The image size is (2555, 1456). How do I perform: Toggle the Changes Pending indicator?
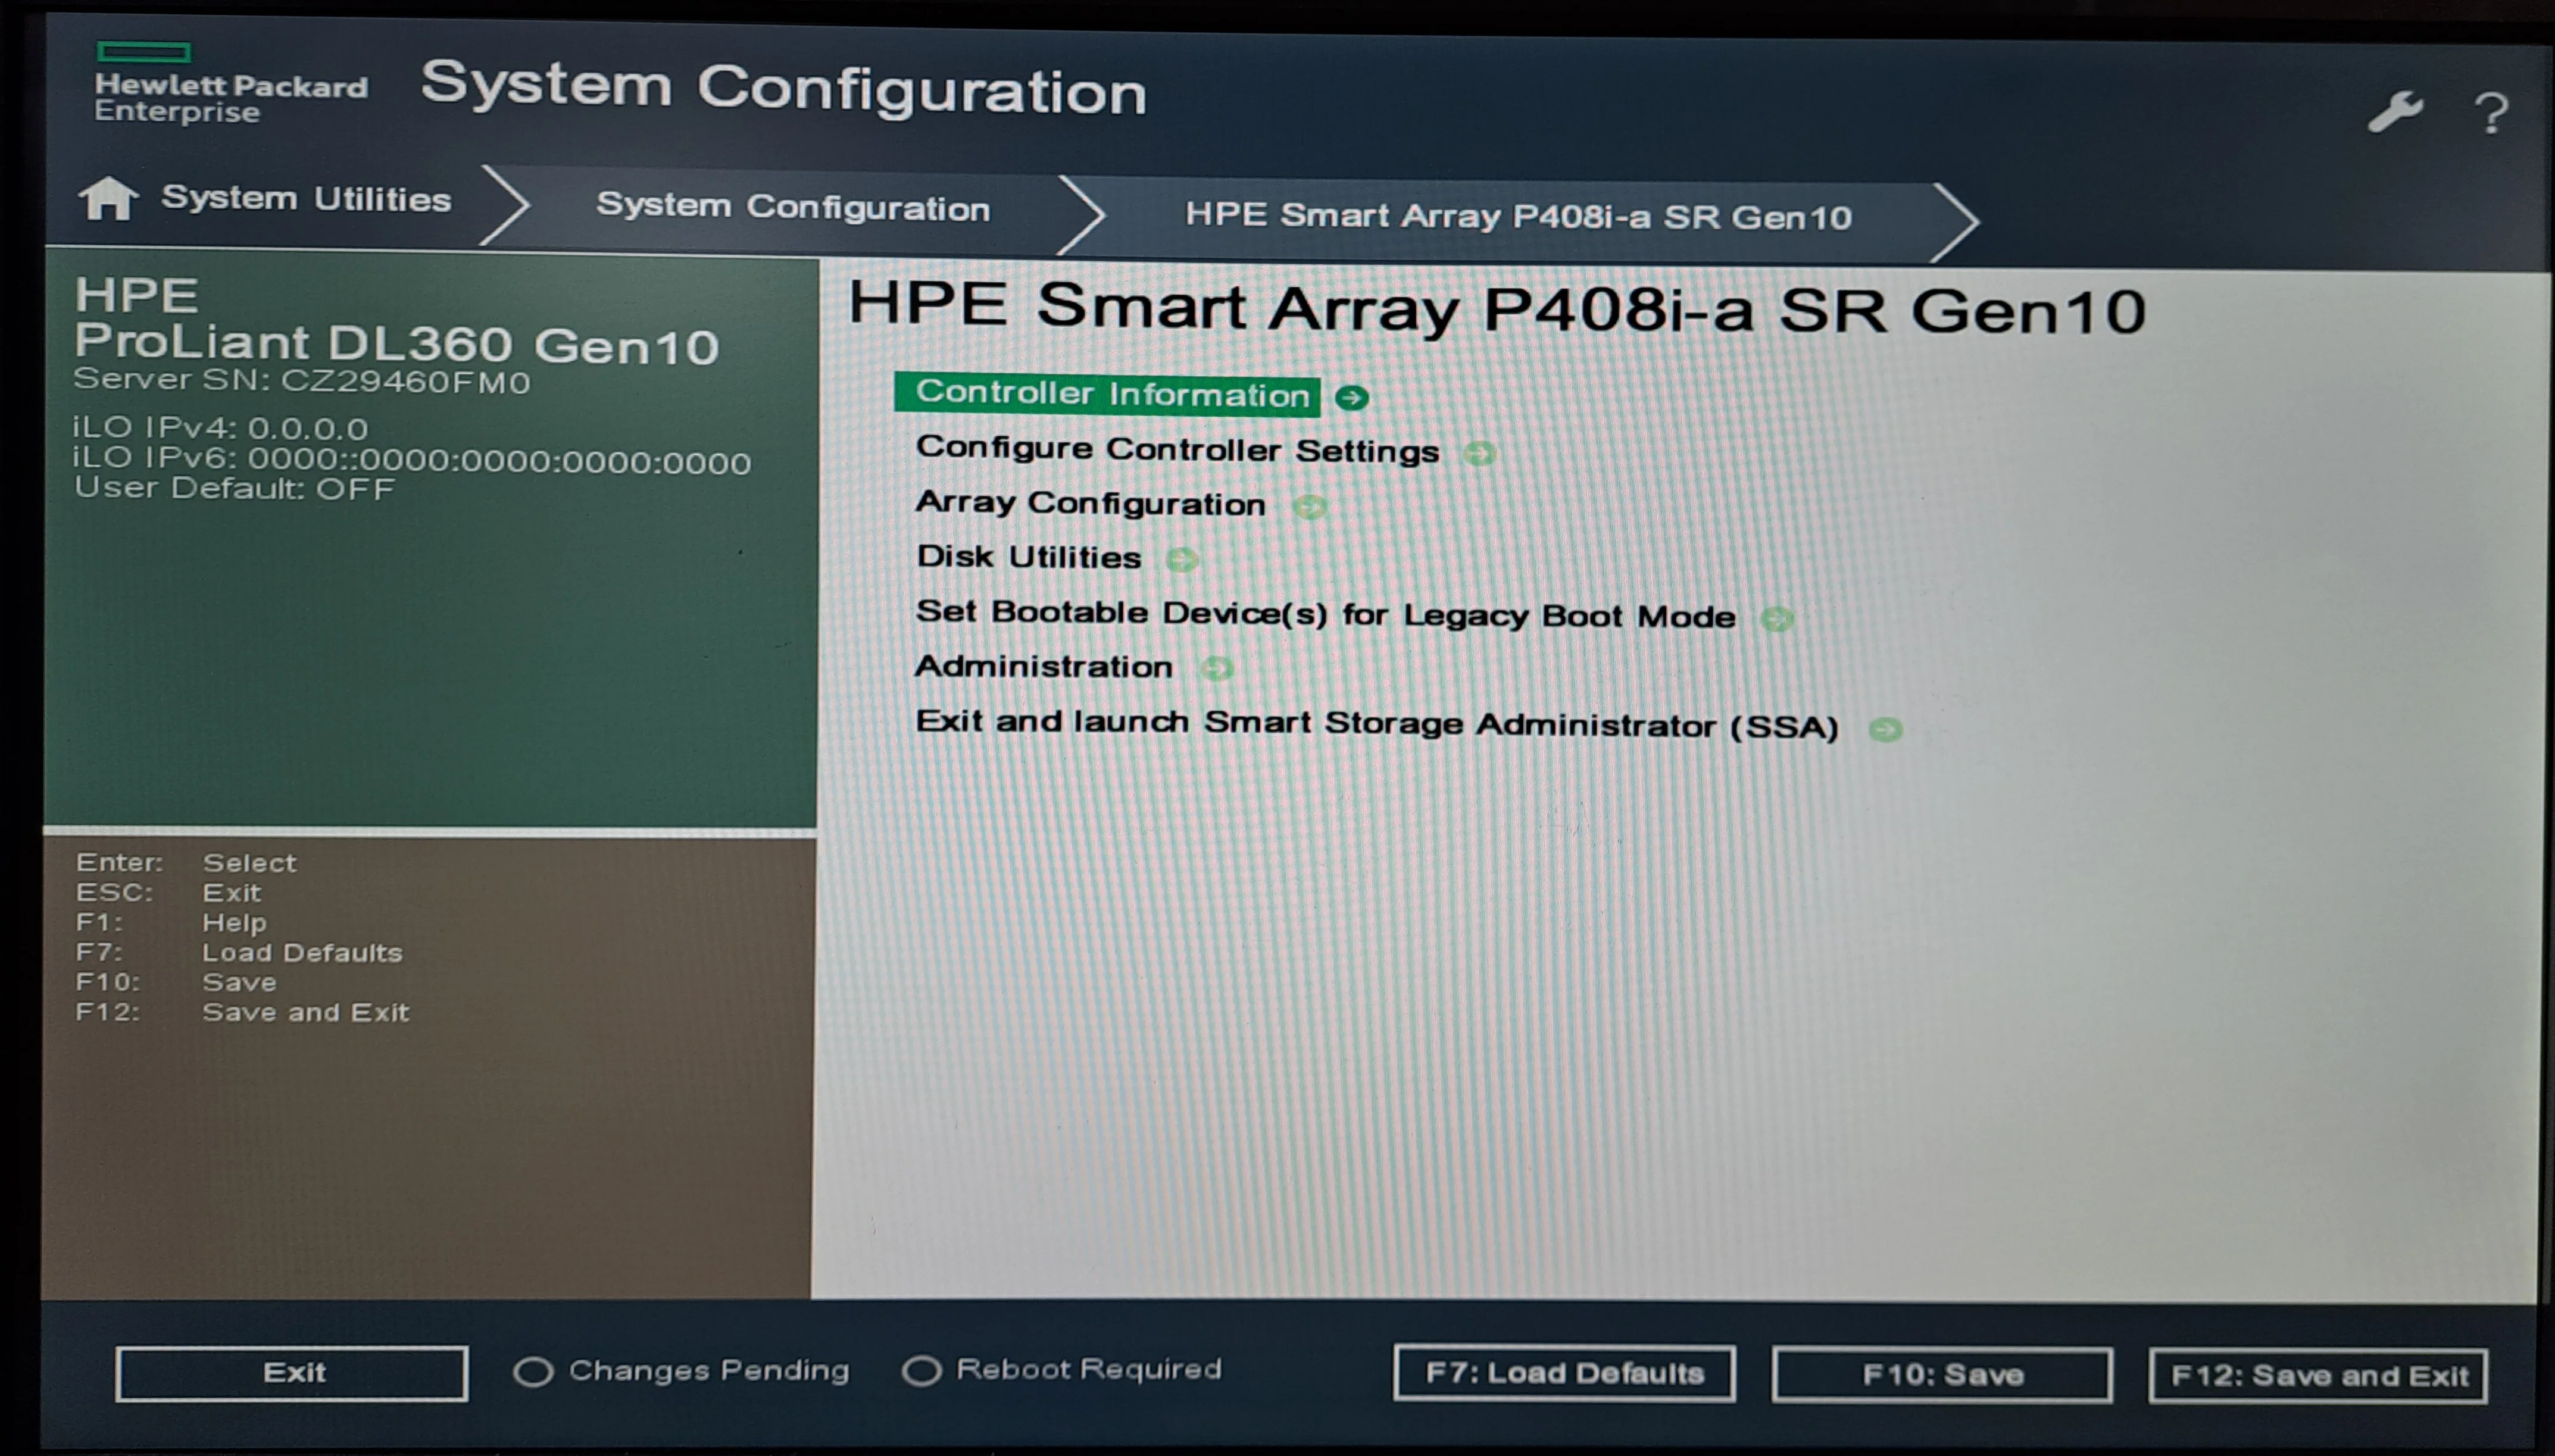[x=533, y=1371]
